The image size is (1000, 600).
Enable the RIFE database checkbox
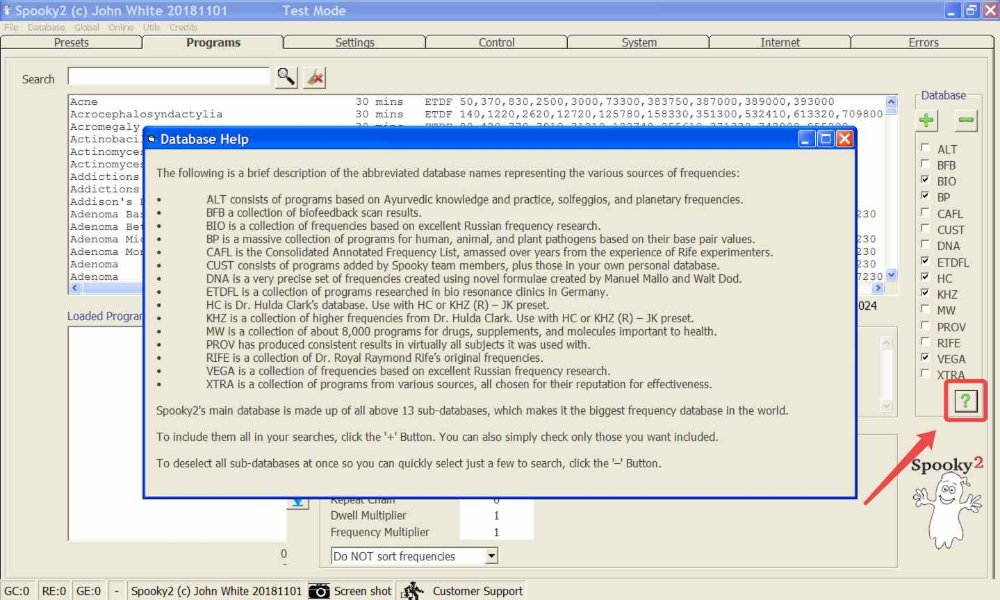(925, 341)
